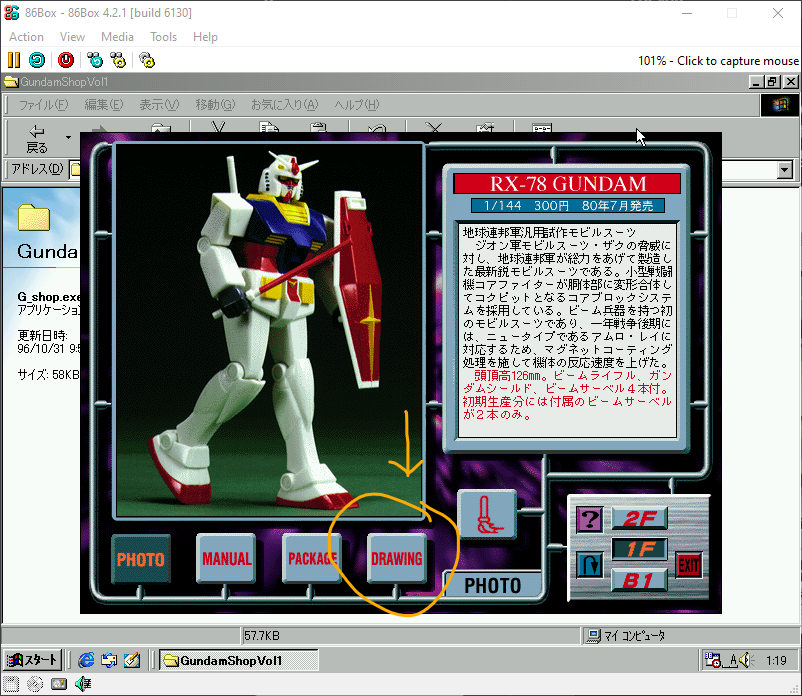Restore the GundamShopVol1 Explorer window
802x696 pixels.
pos(772,82)
